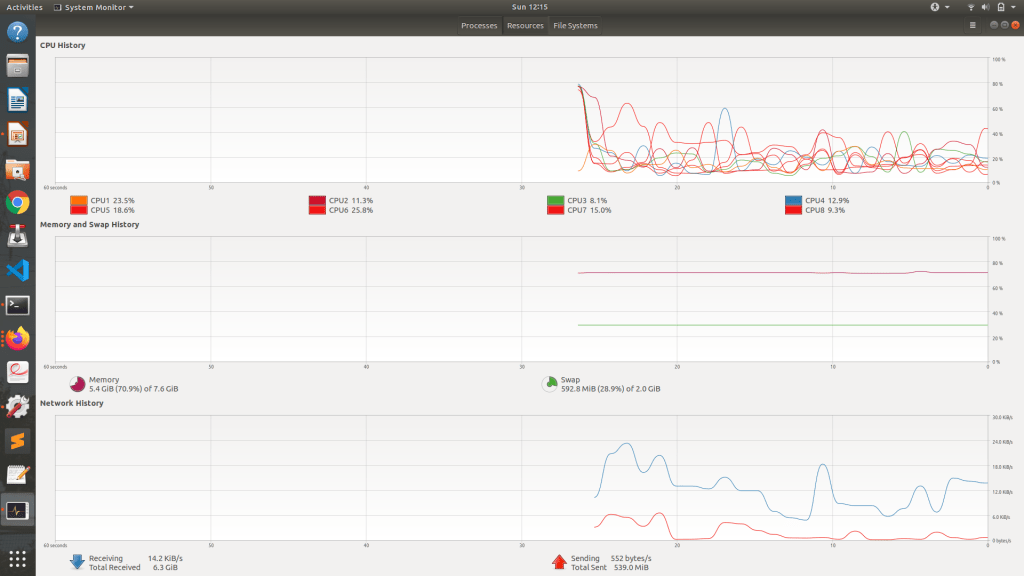
Task: Open Sublime Text from the dock
Action: tap(18, 440)
